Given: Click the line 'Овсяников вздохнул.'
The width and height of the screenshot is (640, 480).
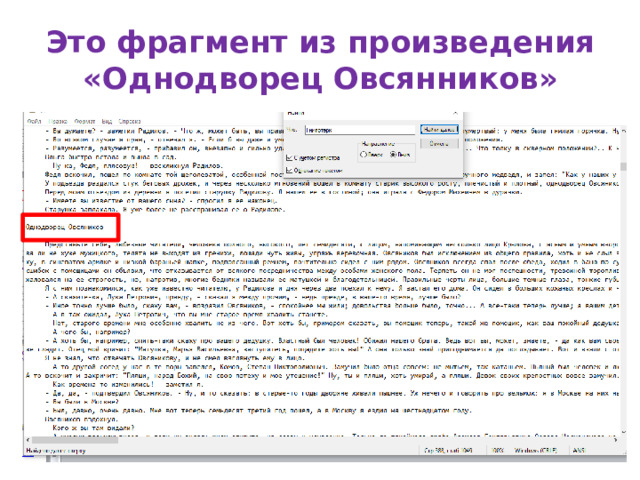Looking at the screenshot, I should (x=81, y=419).
